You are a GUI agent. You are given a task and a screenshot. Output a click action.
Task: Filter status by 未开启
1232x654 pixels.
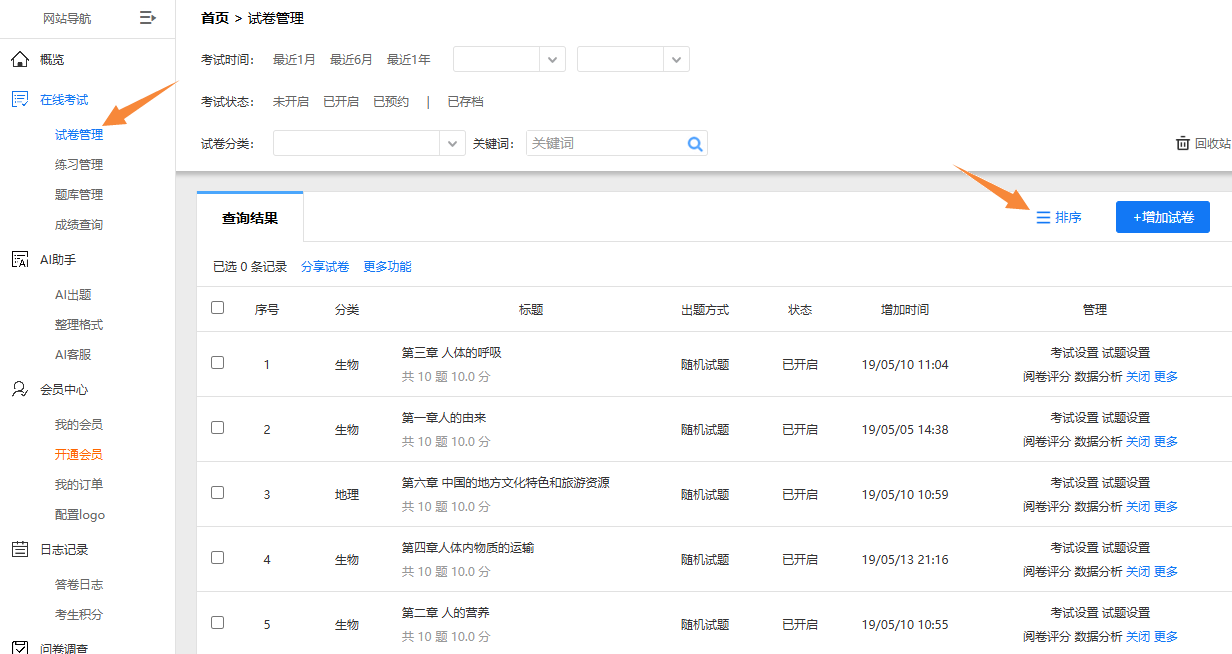[291, 102]
